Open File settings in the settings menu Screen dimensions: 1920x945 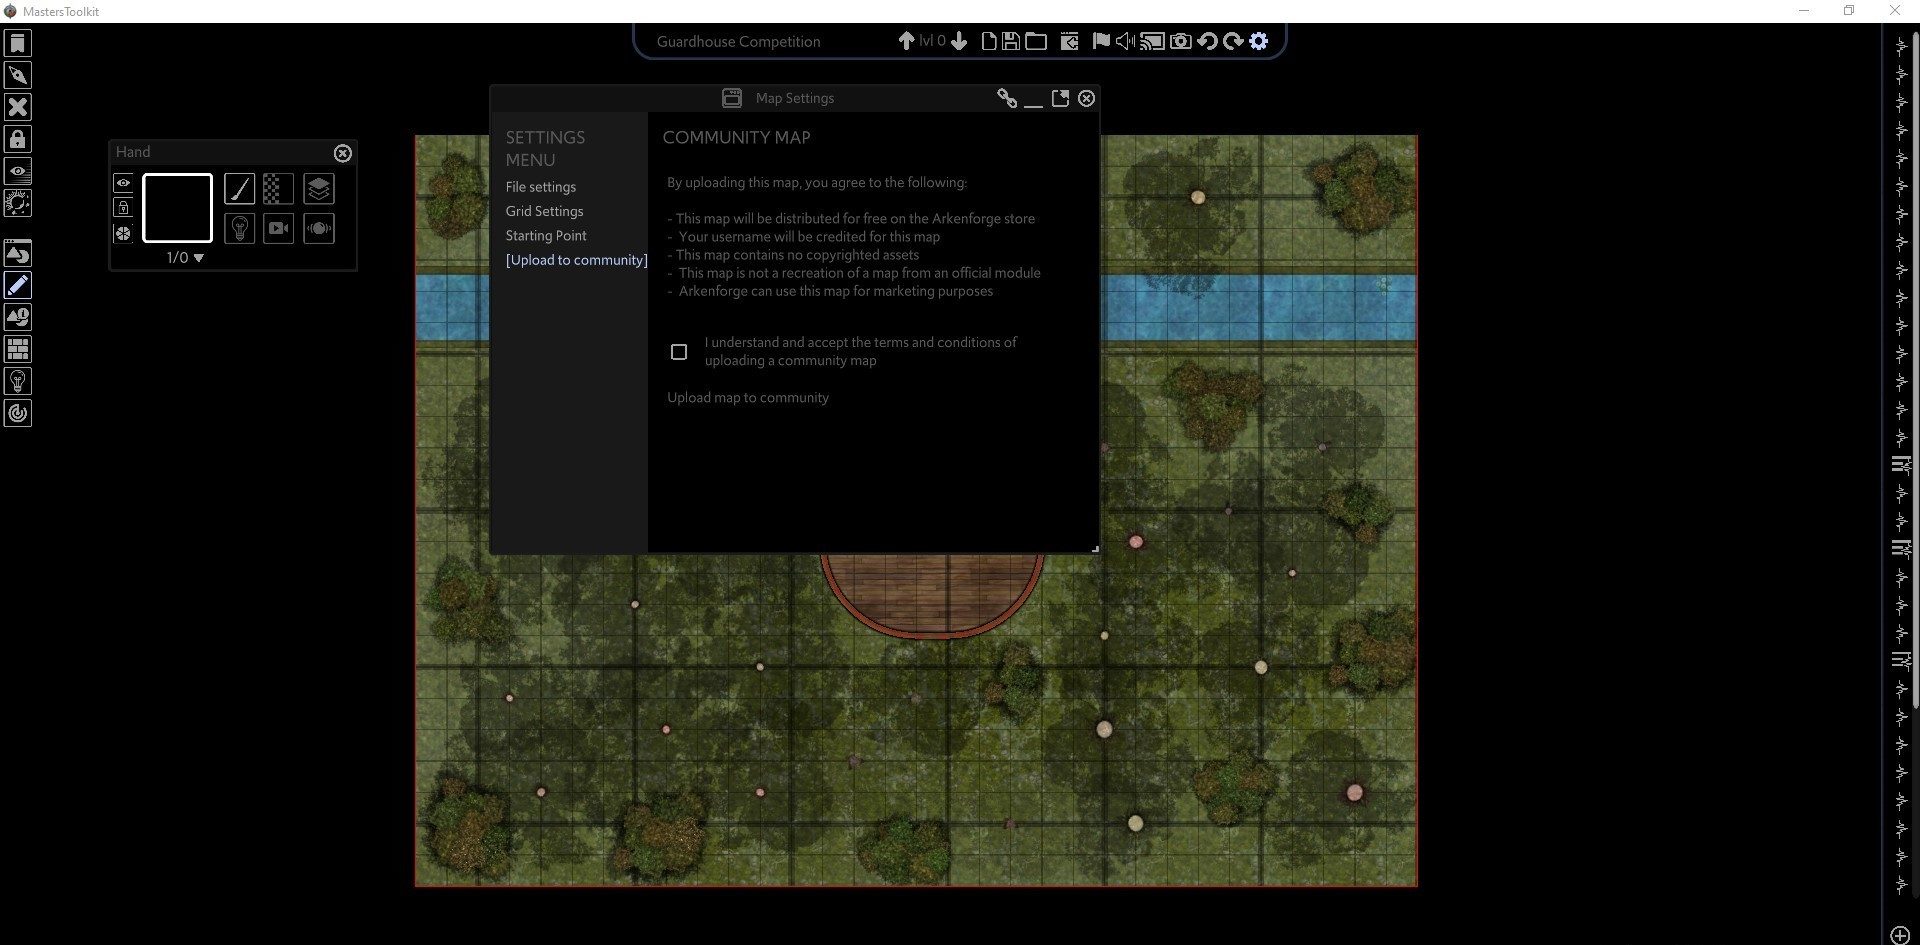pos(540,187)
